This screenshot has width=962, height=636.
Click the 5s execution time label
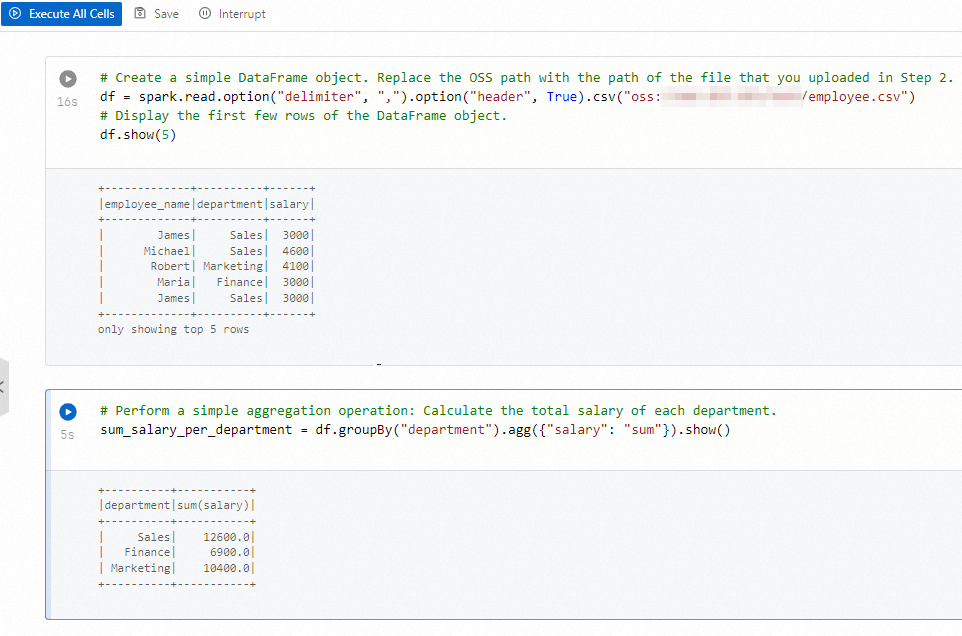point(67,435)
